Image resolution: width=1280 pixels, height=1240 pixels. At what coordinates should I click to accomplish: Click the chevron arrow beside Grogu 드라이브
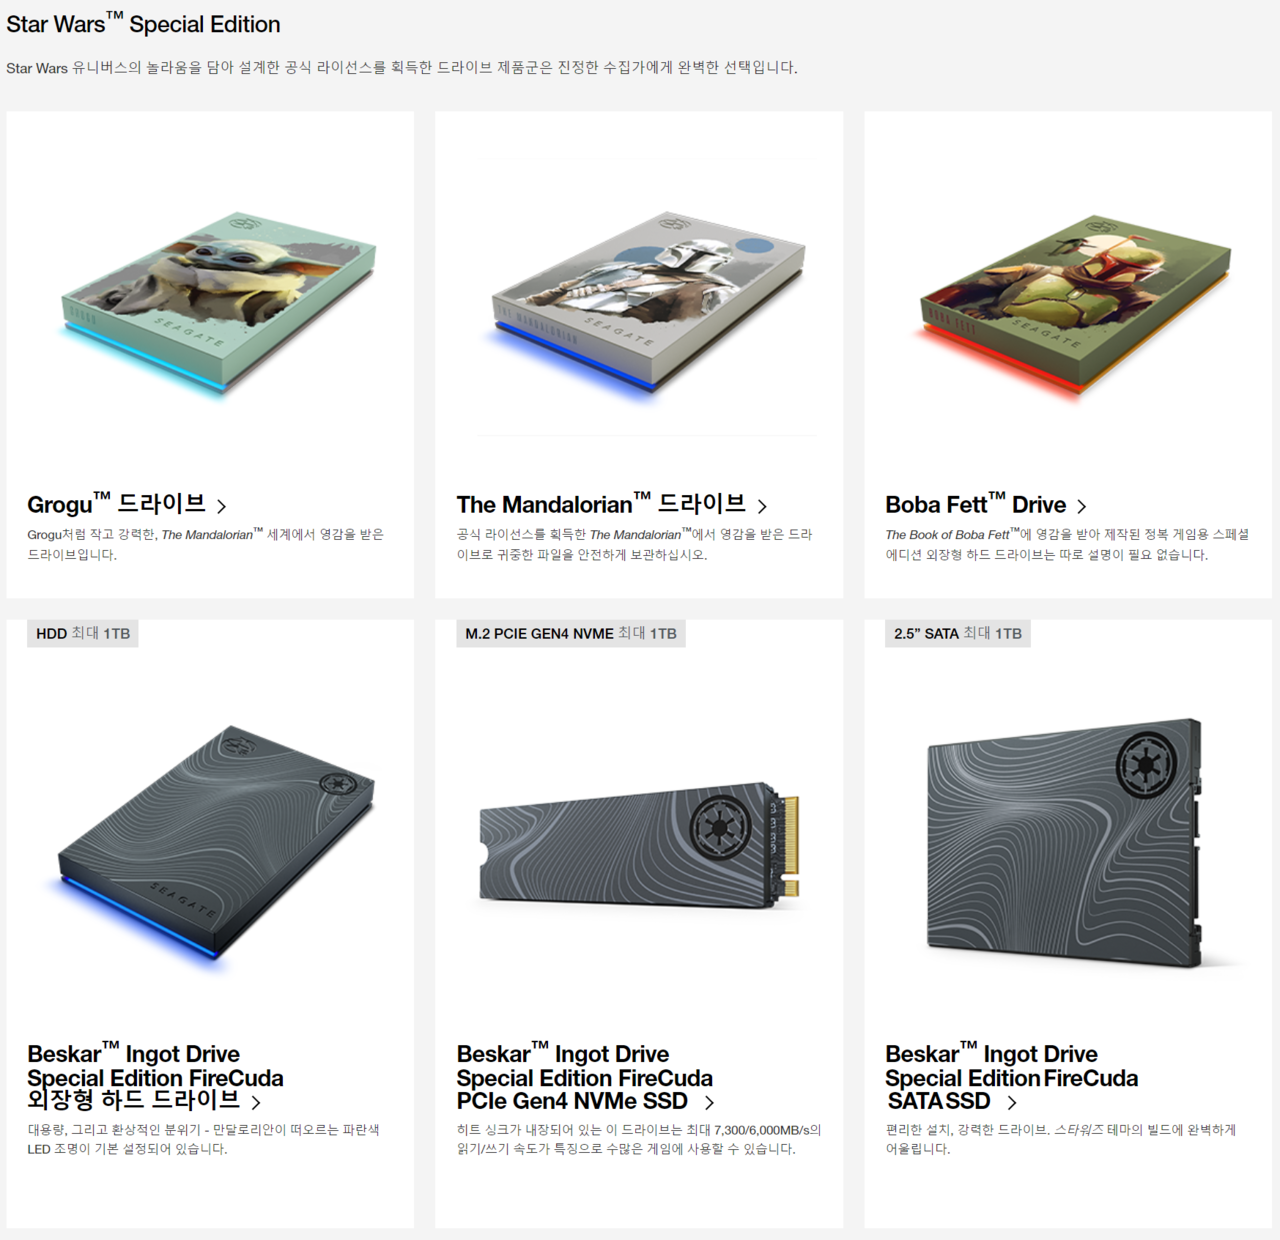coord(222,507)
